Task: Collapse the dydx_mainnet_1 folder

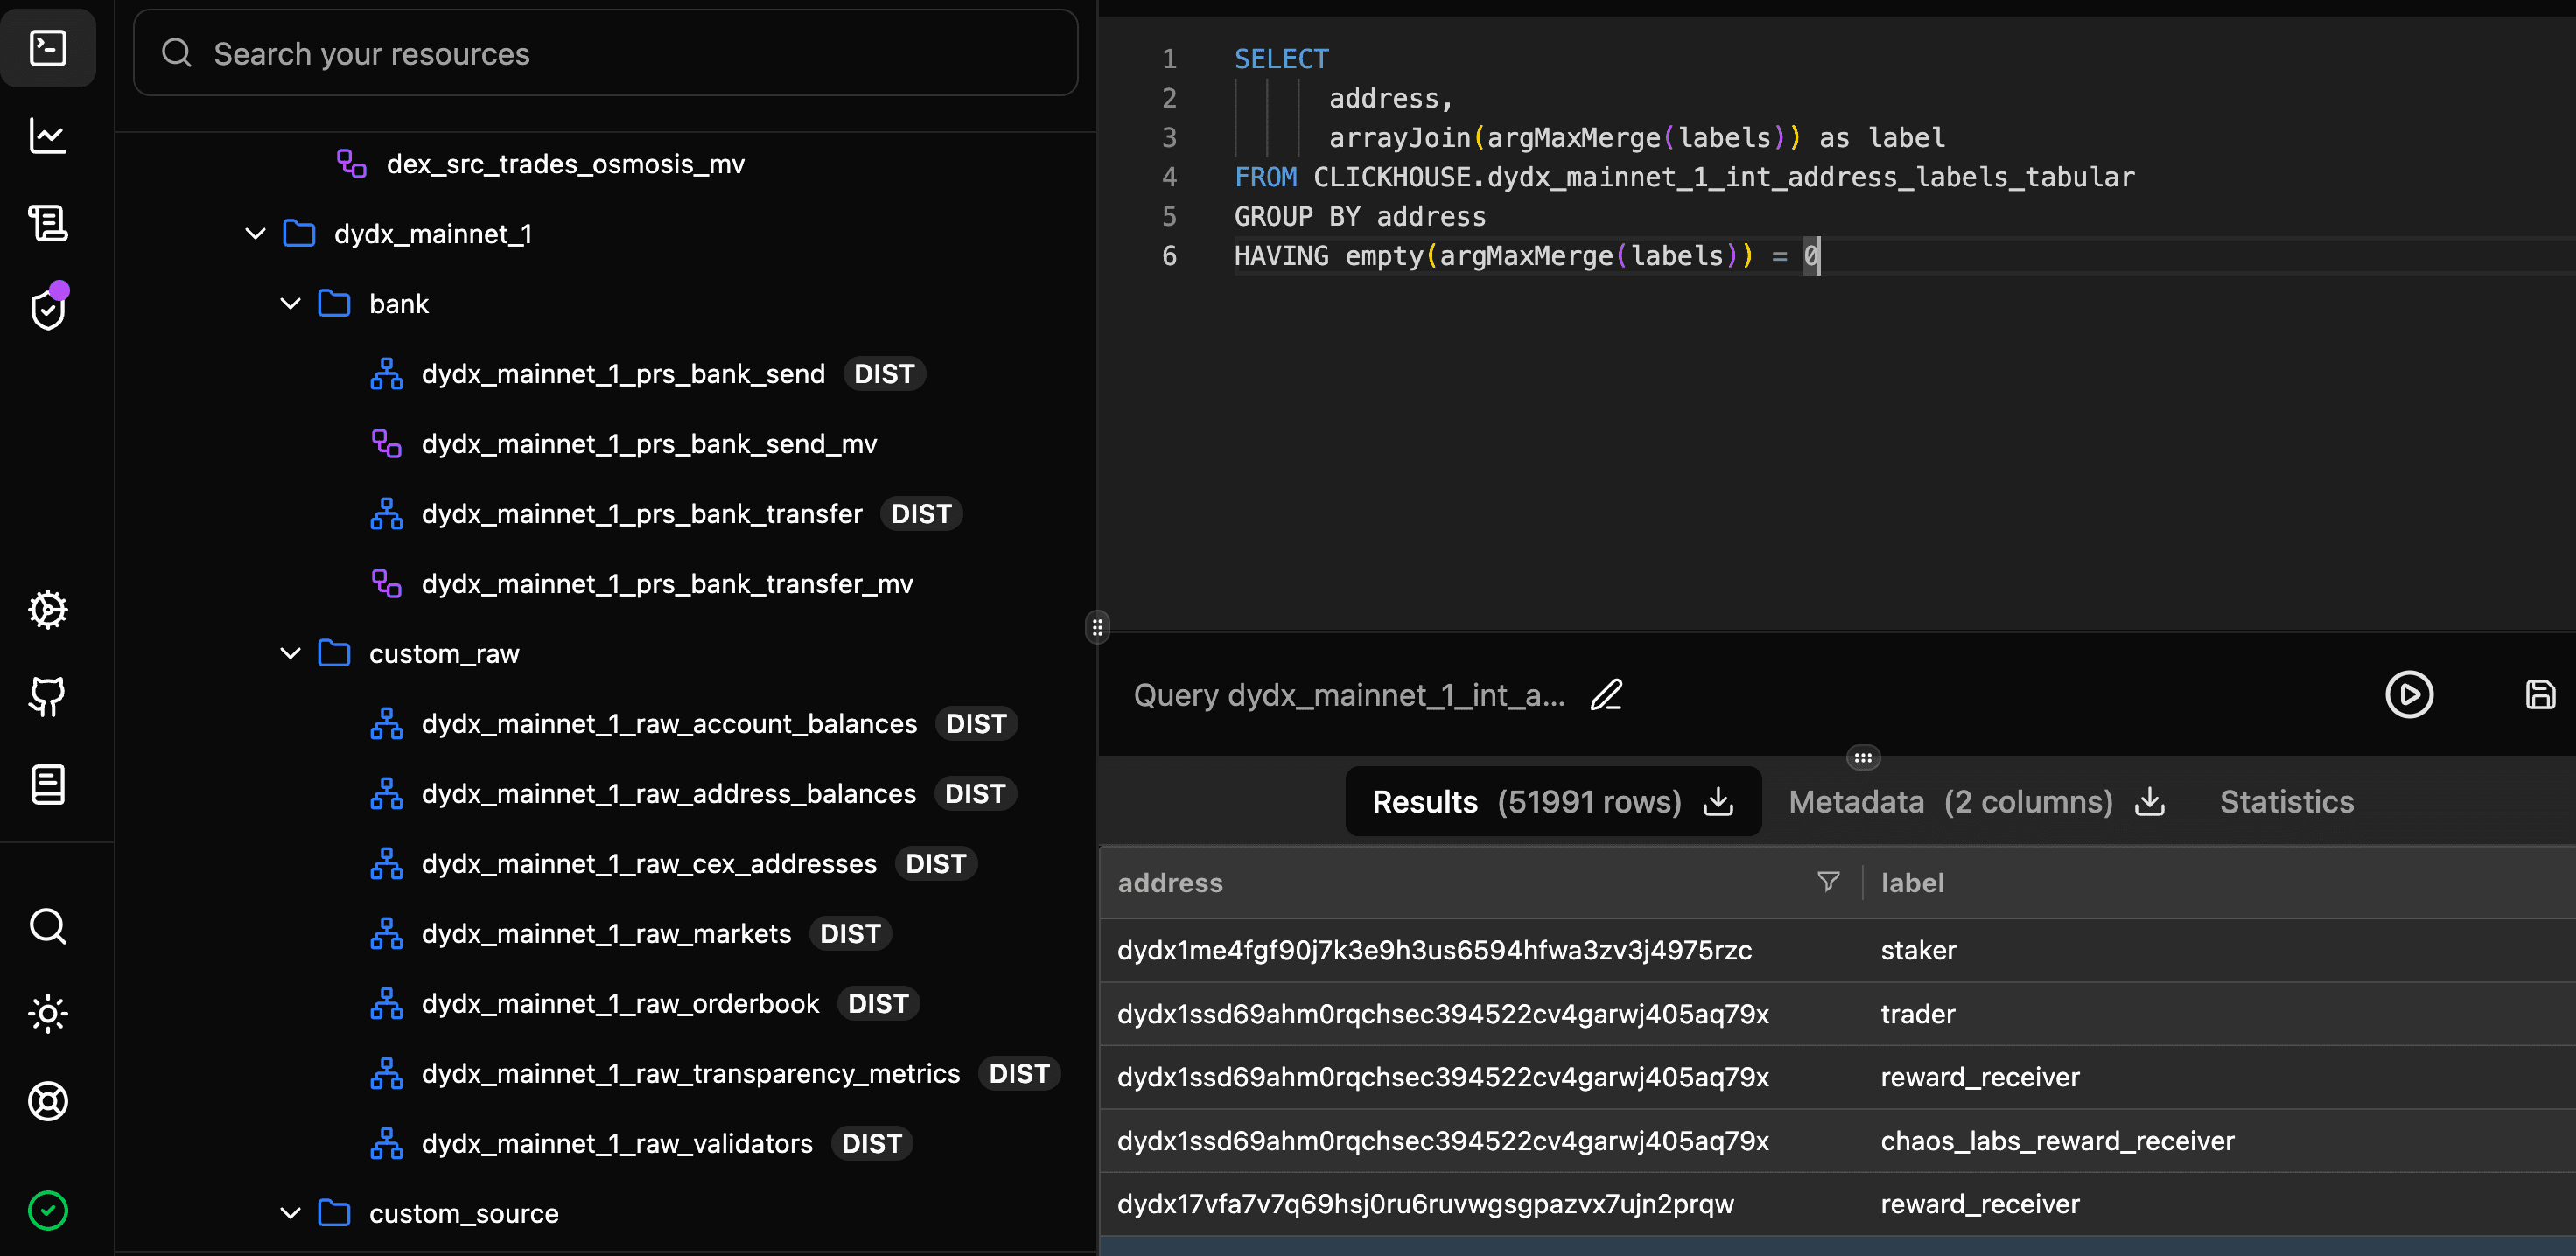Action: point(255,233)
